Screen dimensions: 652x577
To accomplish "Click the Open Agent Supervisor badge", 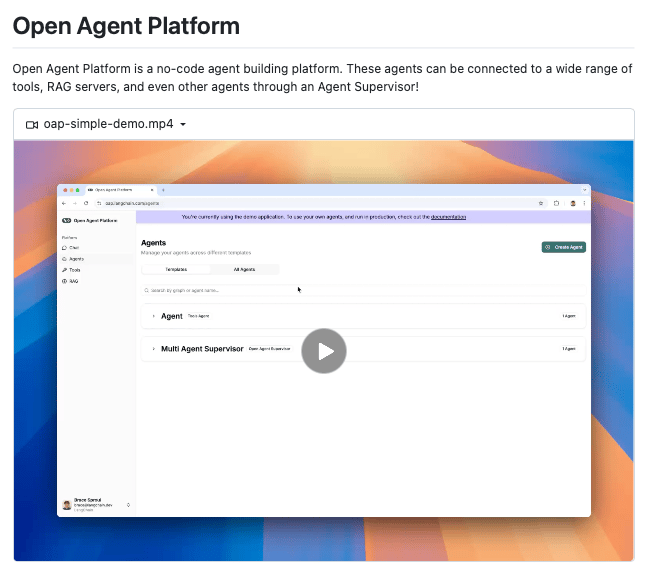I will pos(269,349).
